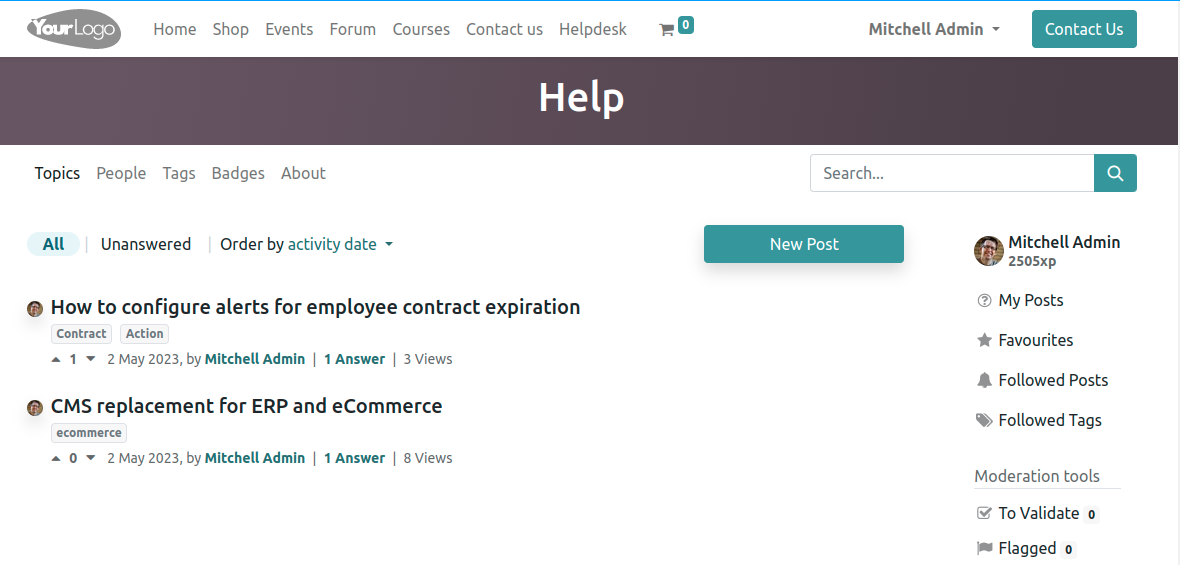Switch to the Topics tab
Image resolution: width=1180 pixels, height=565 pixels.
(57, 173)
